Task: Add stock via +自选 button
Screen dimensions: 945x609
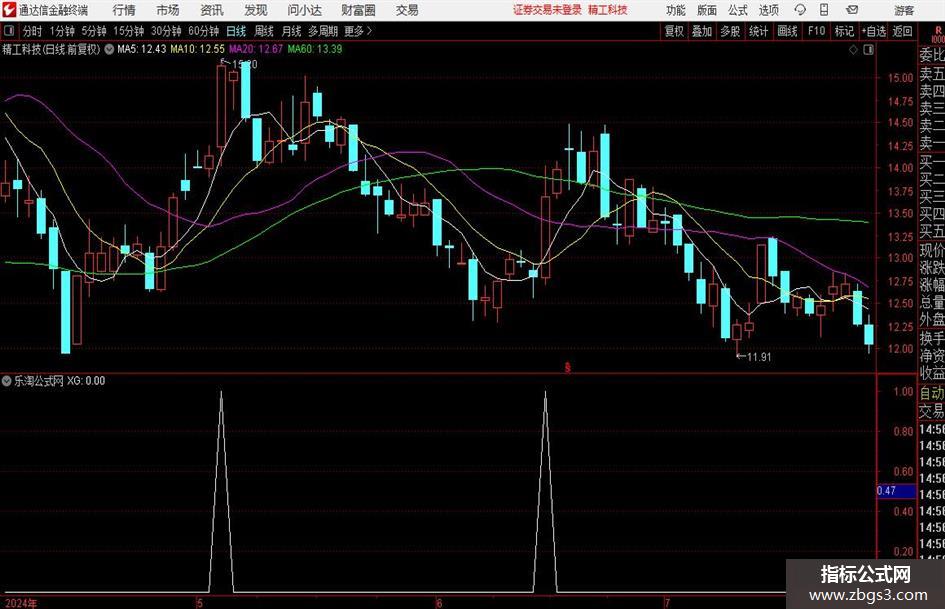Action: 874,31
